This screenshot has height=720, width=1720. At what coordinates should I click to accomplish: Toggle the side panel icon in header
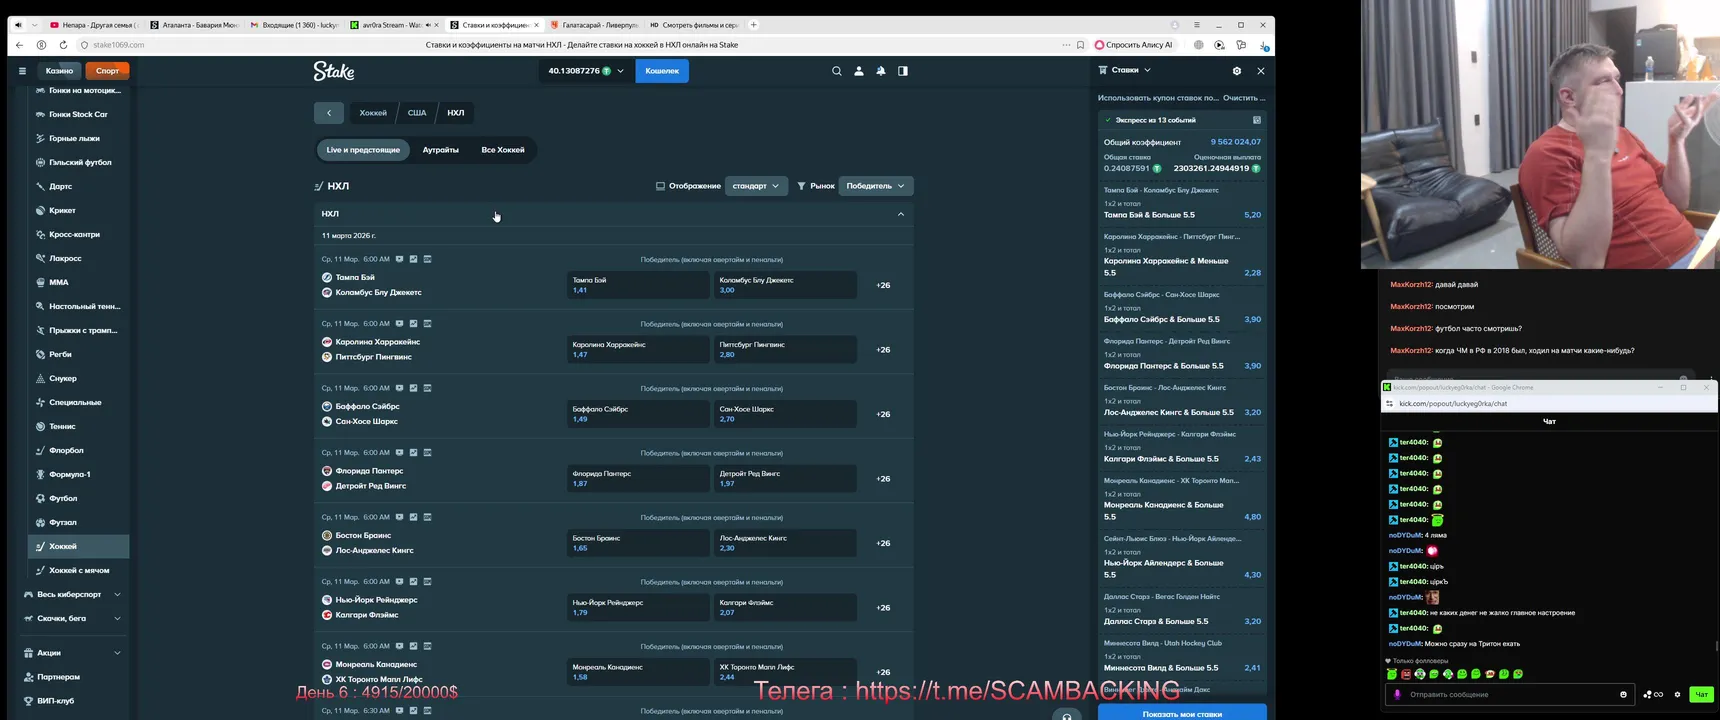click(x=903, y=71)
